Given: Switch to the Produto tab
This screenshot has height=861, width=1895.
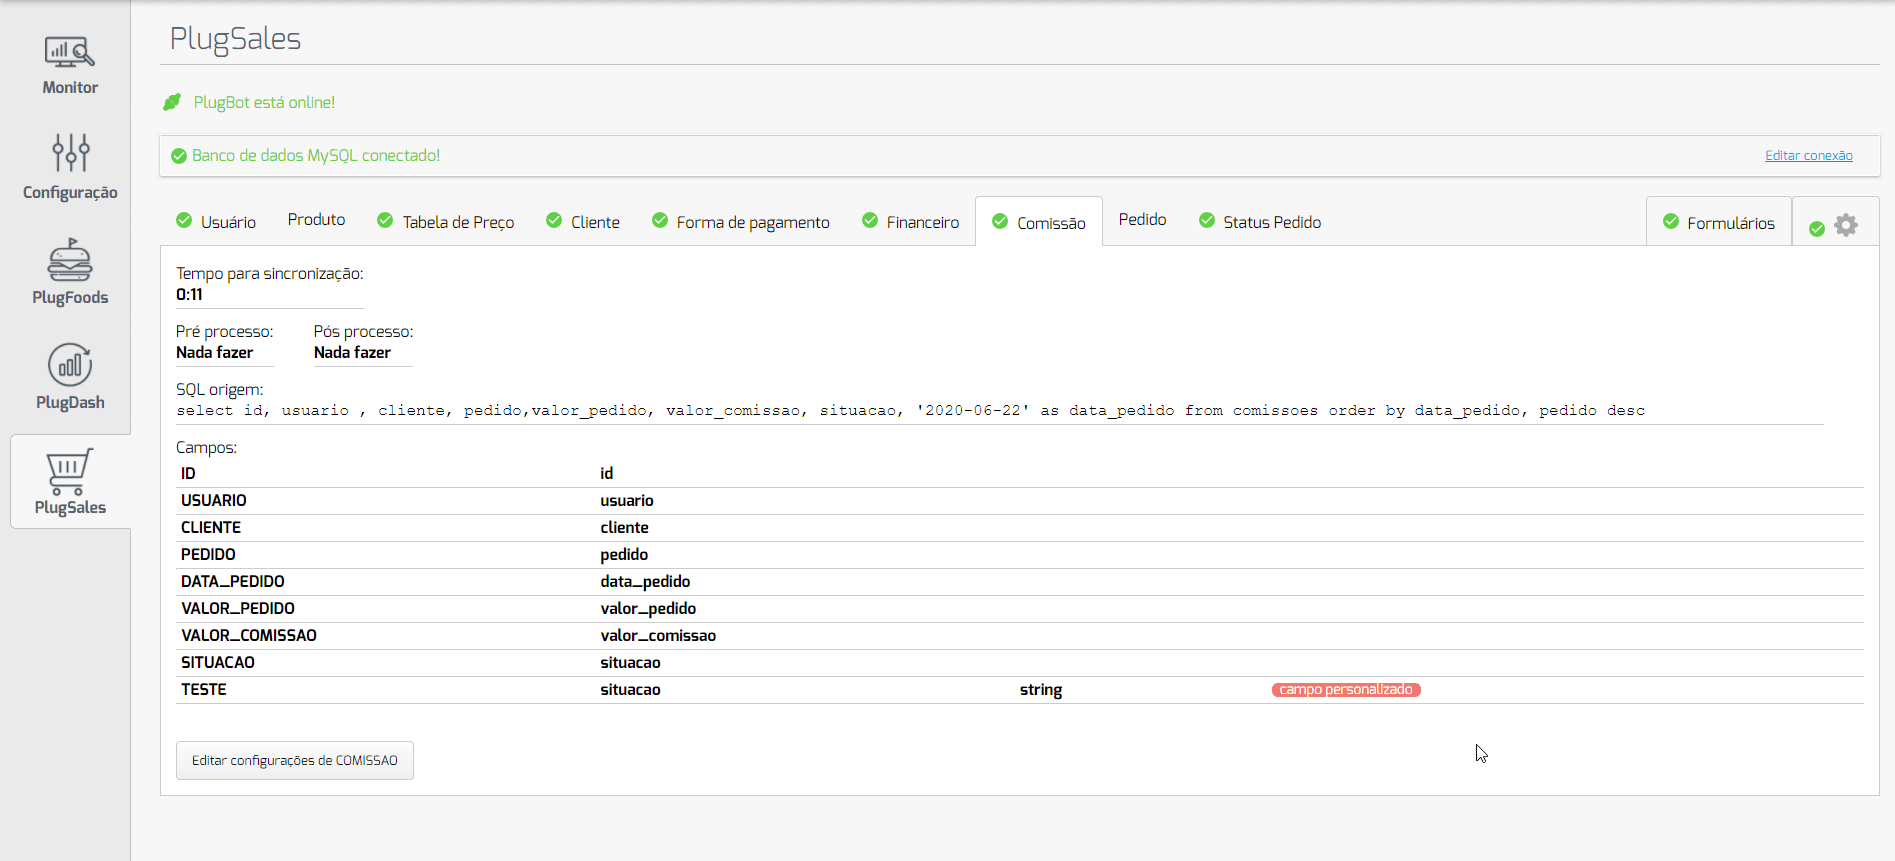Looking at the screenshot, I should tap(316, 220).
